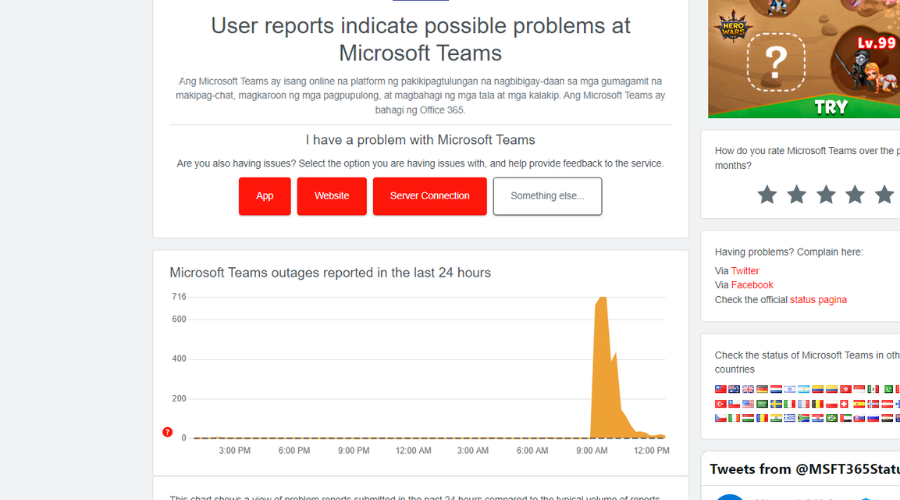Select the Sweden flag
The height and width of the screenshot is (500, 900).
pyautogui.click(x=776, y=404)
